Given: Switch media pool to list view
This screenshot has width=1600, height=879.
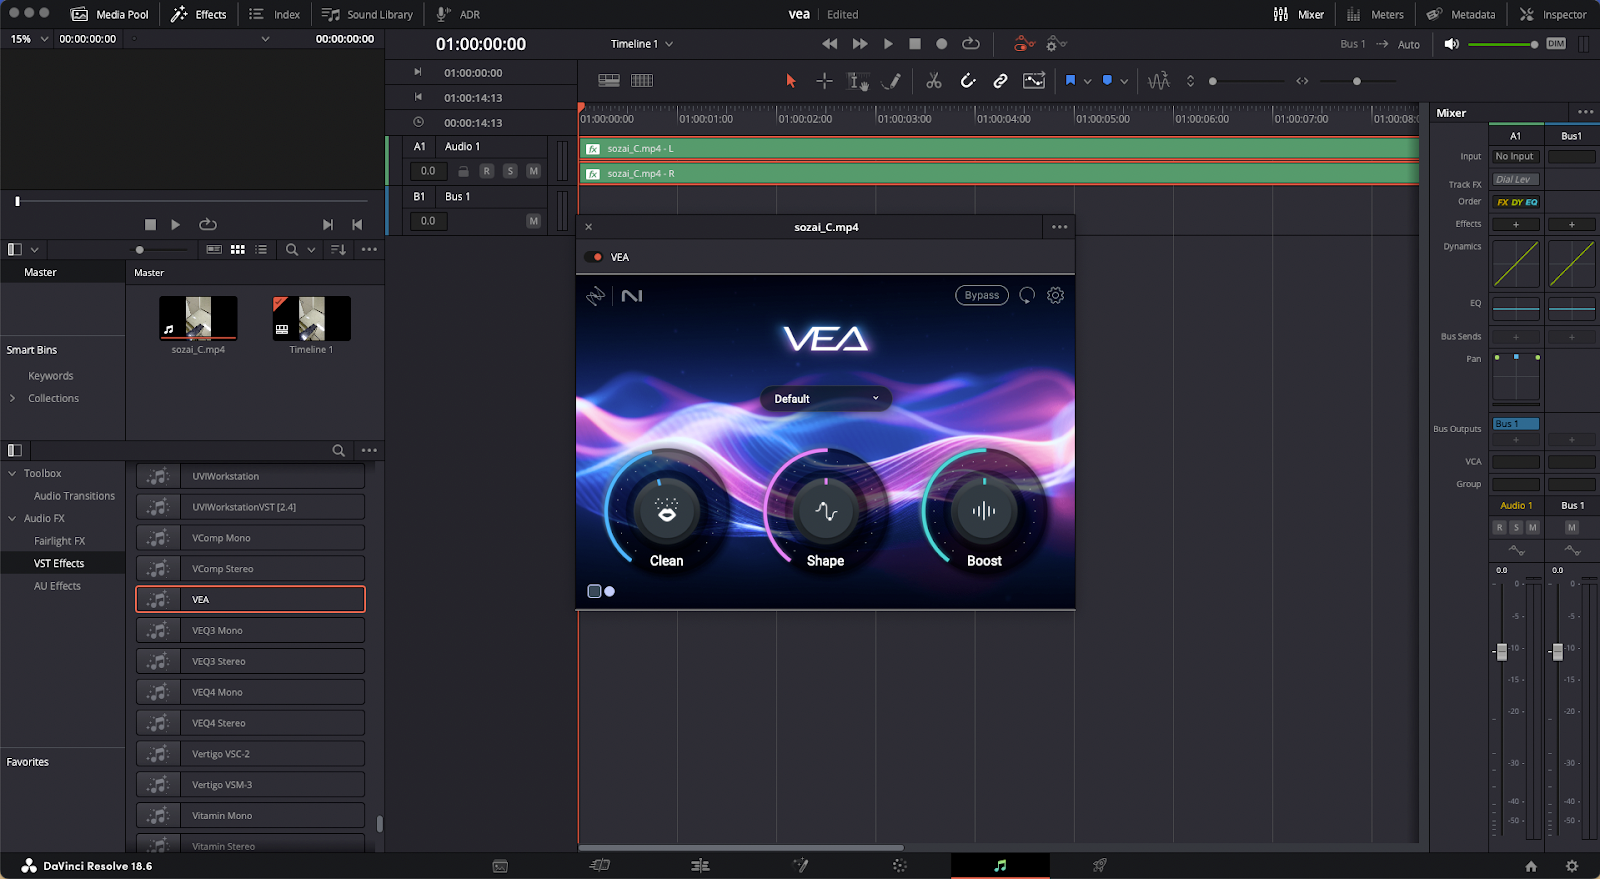Looking at the screenshot, I should [x=261, y=249].
